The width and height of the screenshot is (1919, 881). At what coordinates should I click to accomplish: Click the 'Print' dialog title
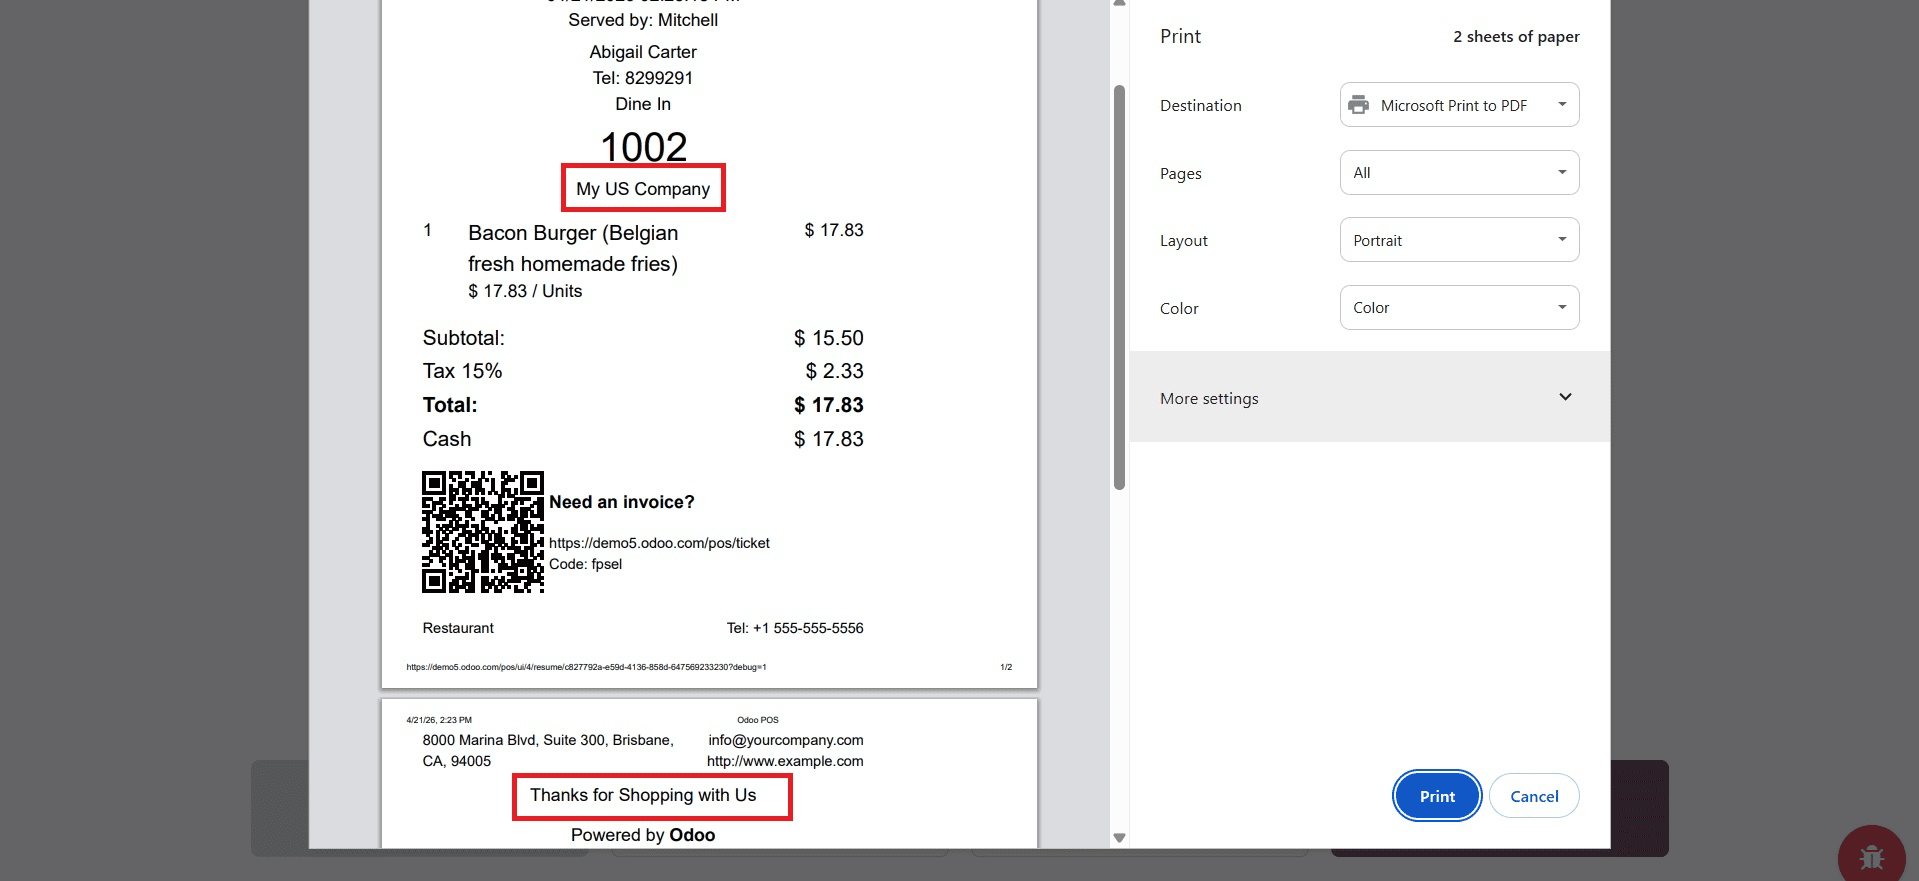[x=1180, y=36]
